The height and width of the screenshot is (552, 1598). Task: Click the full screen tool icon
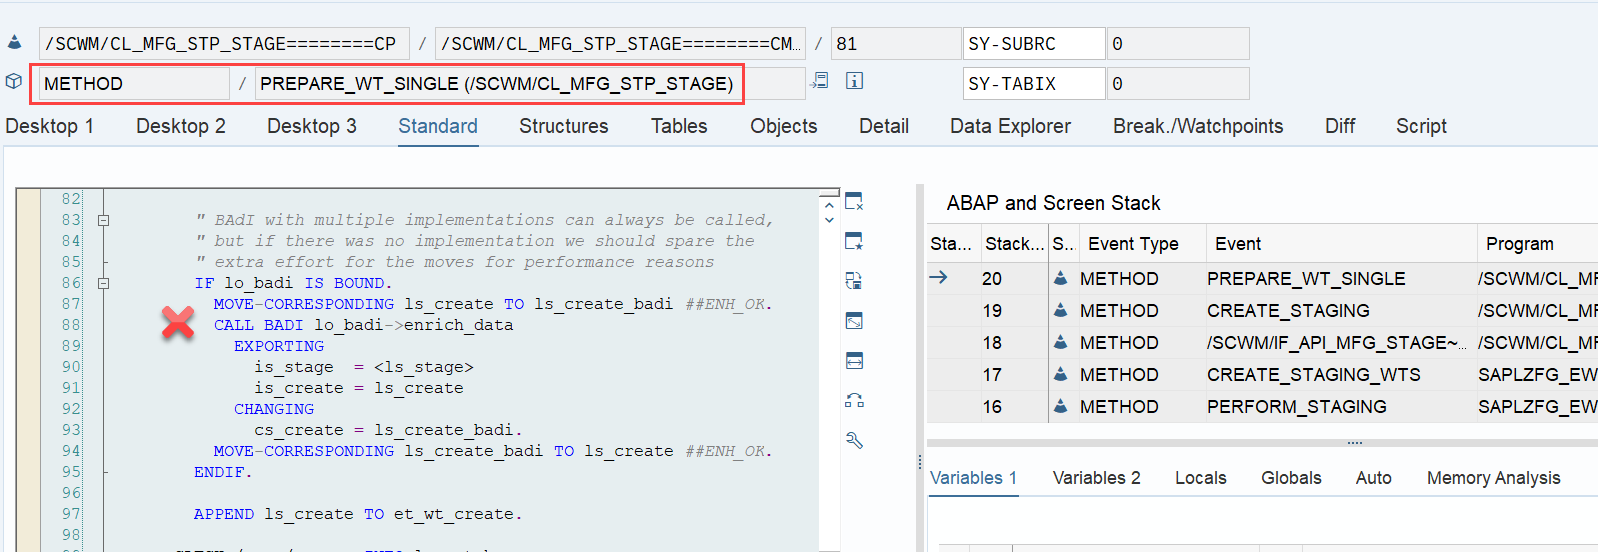854,321
